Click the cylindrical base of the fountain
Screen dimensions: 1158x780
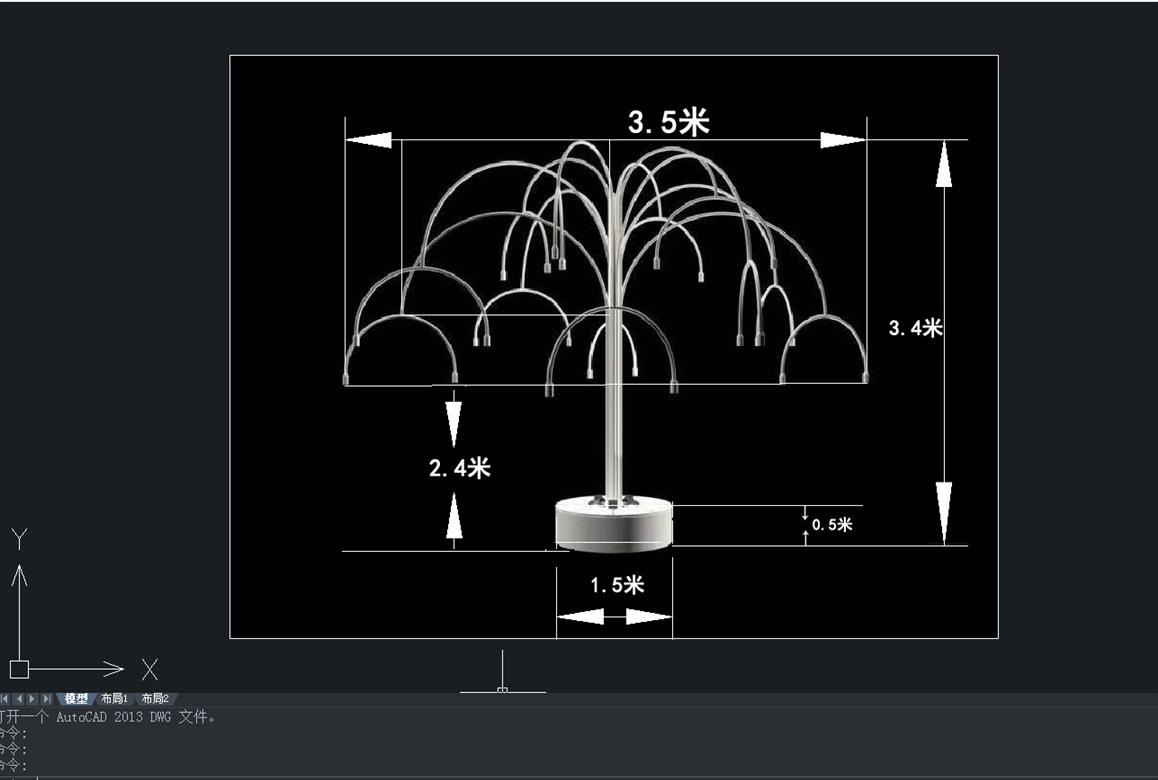coord(614,524)
